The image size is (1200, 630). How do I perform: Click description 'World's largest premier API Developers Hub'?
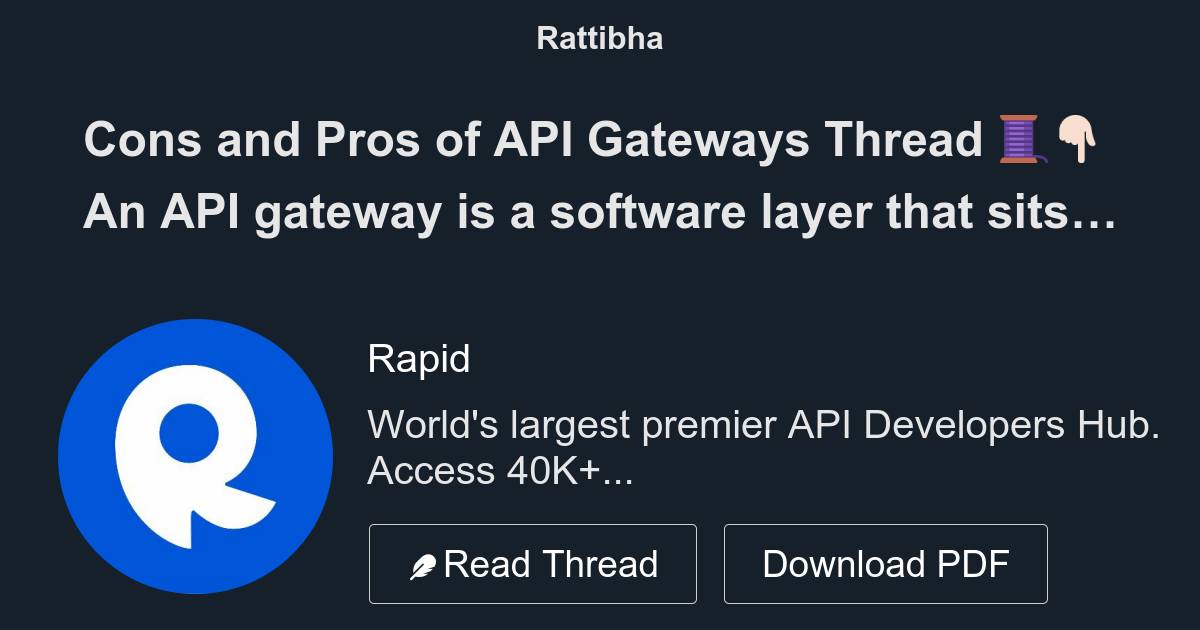[x=764, y=426]
